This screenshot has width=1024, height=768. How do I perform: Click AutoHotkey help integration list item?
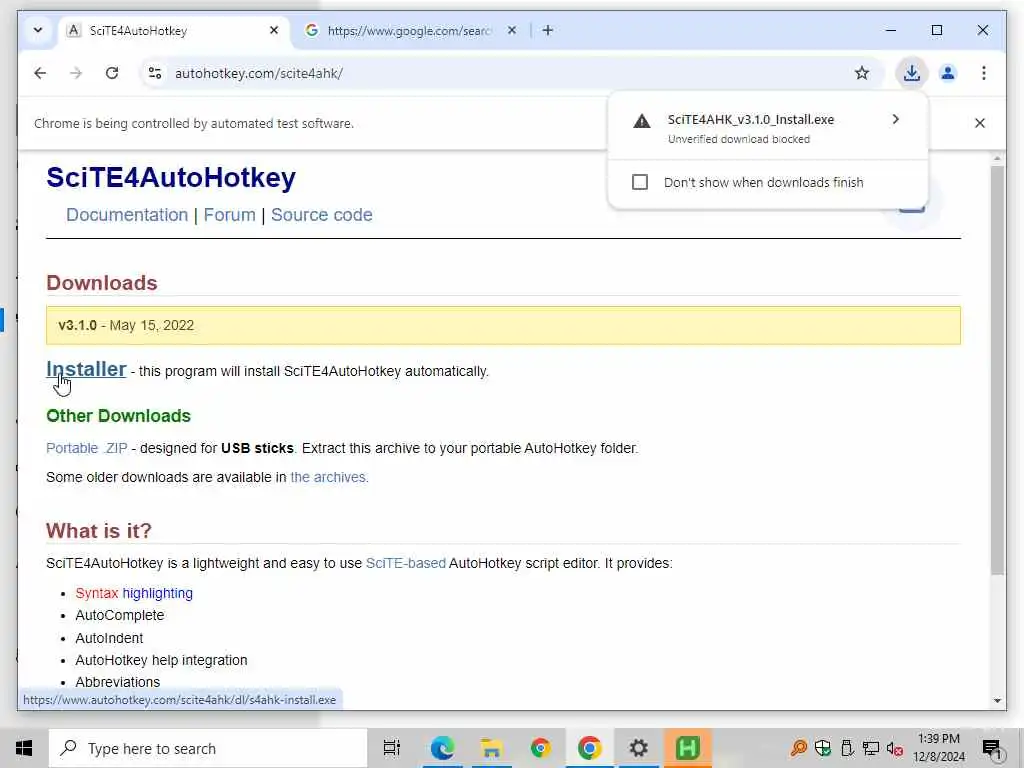[x=161, y=660]
